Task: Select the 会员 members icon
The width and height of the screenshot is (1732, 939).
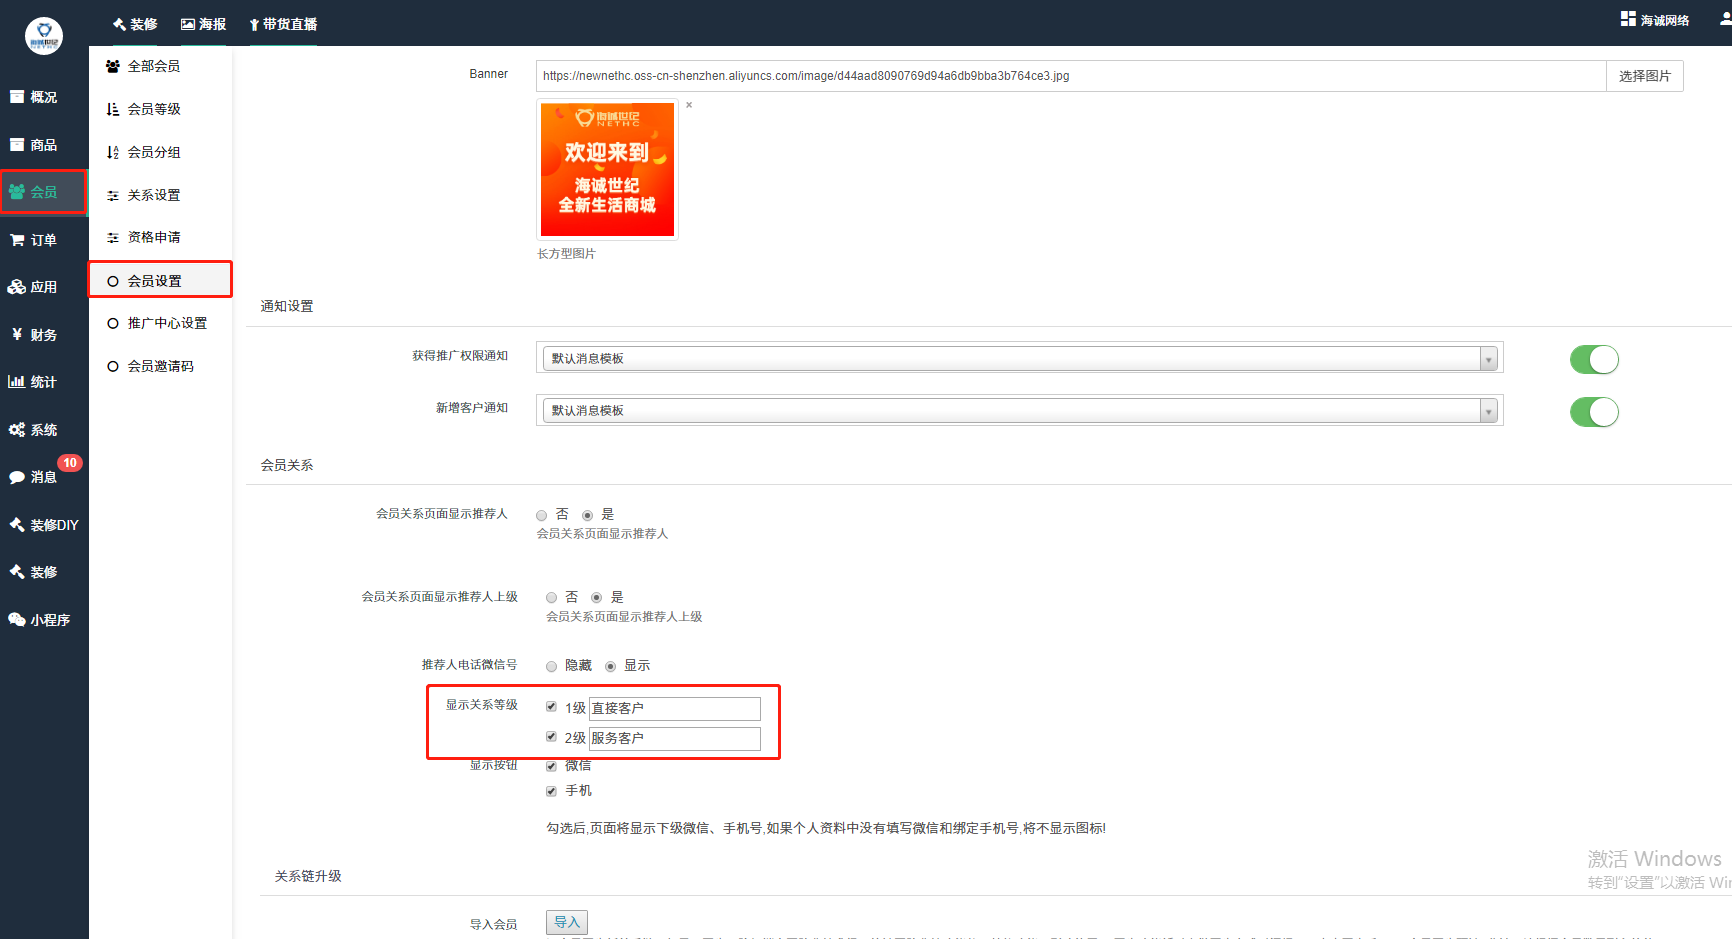Action: point(17,192)
